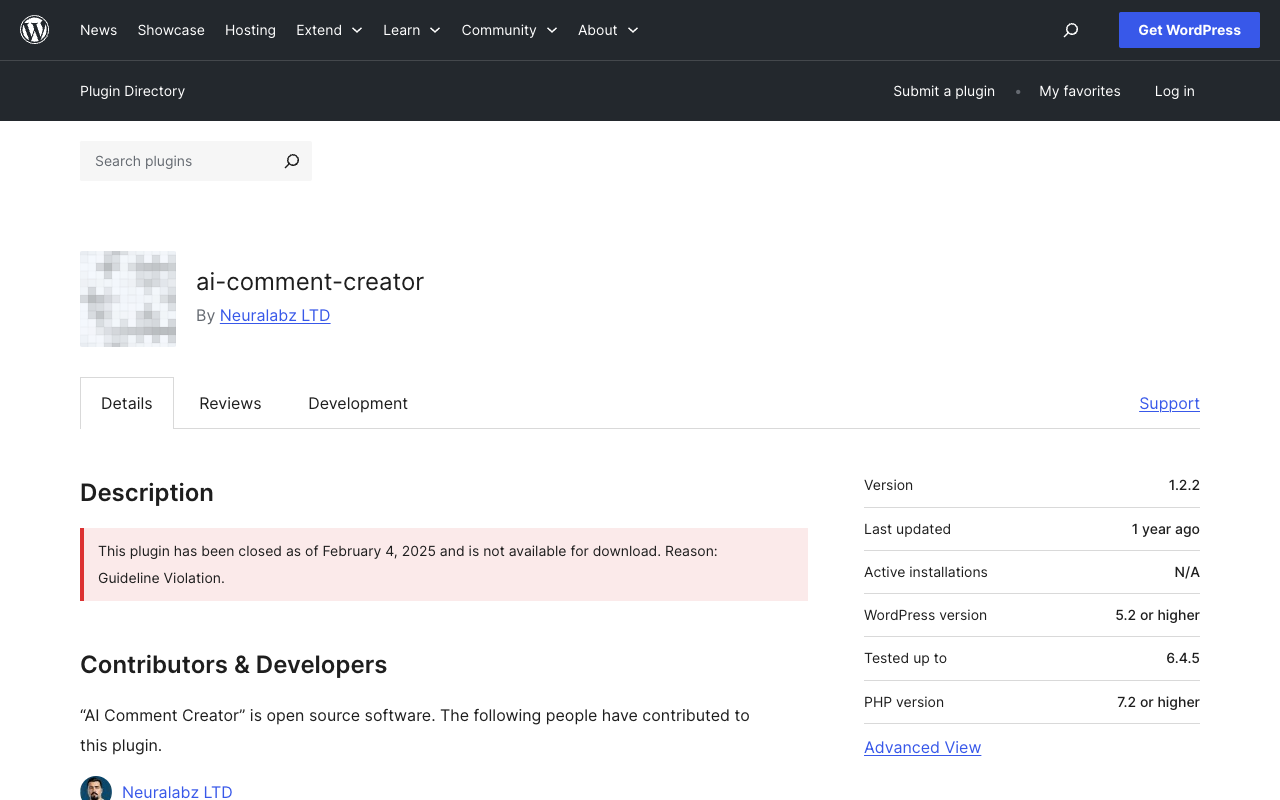Expand the About menu
Image resolution: width=1280 pixels, height=800 pixels.
pos(608,30)
